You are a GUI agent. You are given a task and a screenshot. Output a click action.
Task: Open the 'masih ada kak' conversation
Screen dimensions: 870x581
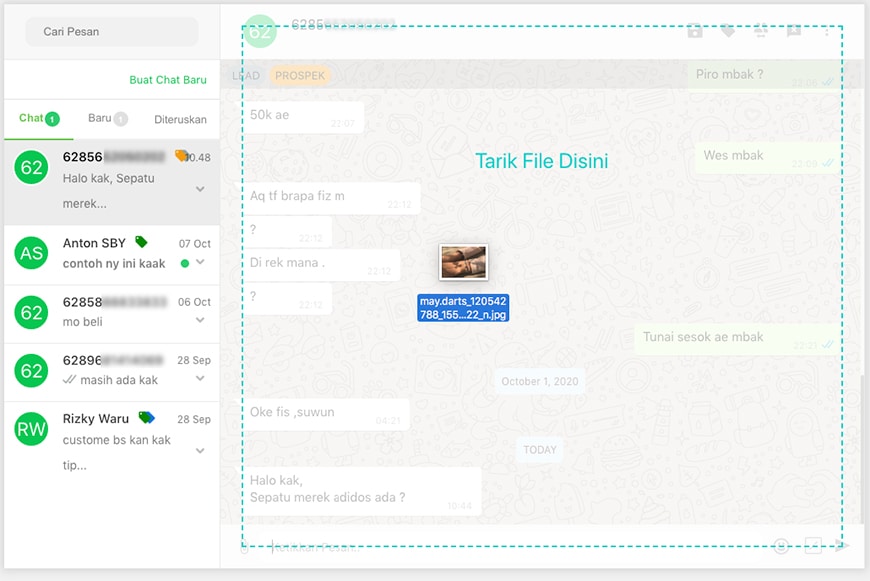[111, 370]
